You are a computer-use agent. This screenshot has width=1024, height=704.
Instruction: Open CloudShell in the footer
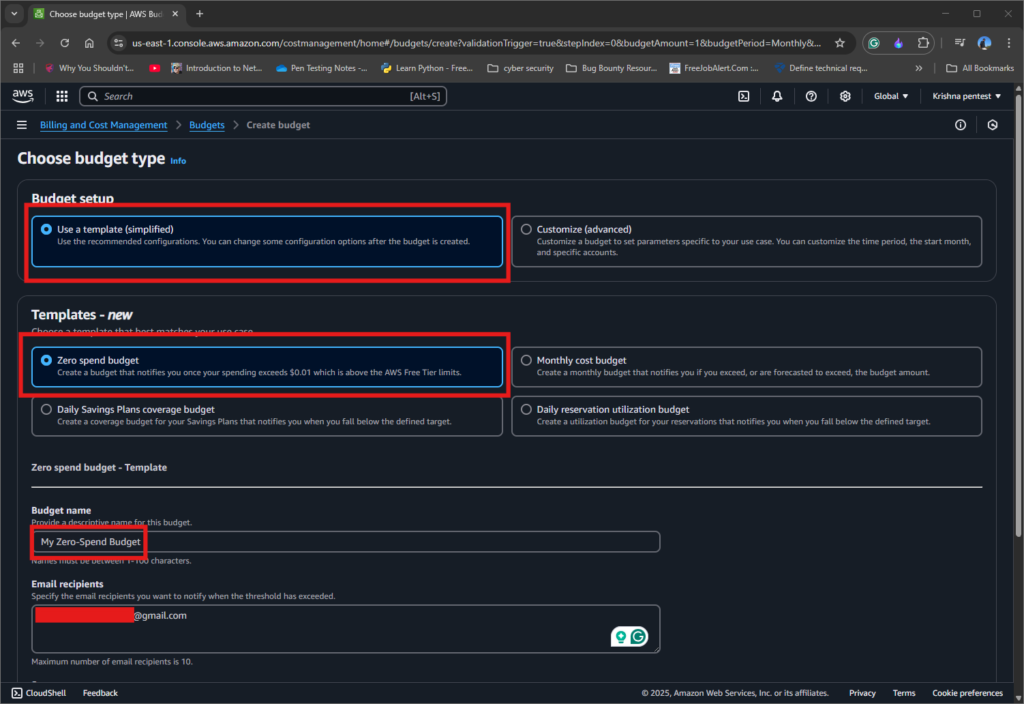click(39, 693)
